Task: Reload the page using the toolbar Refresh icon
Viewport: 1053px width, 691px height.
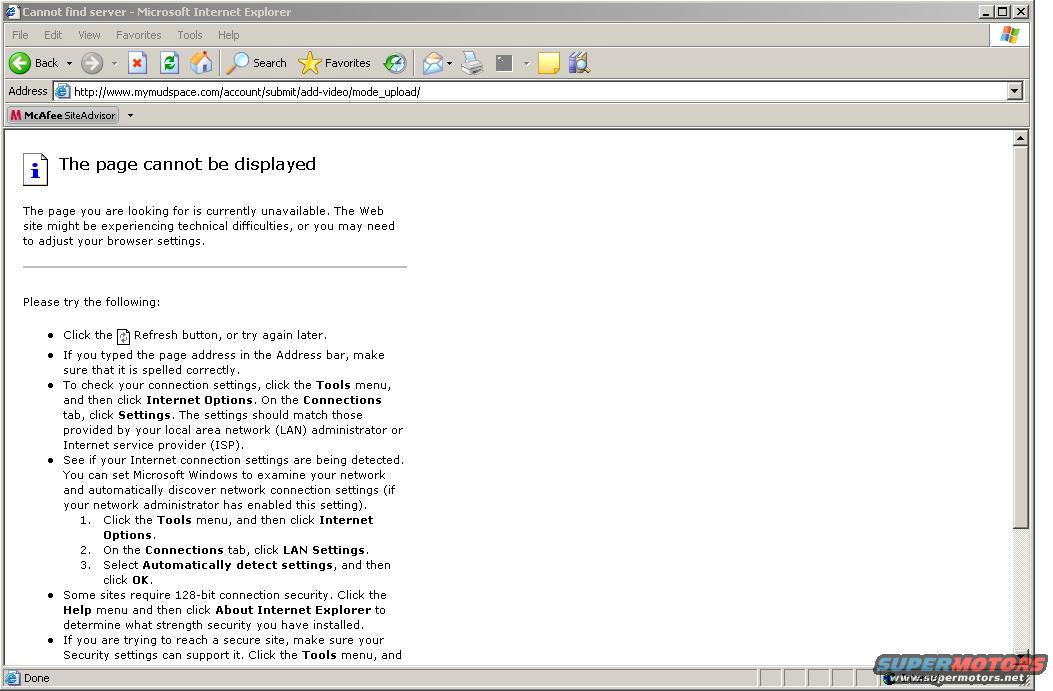Action: 169,63
